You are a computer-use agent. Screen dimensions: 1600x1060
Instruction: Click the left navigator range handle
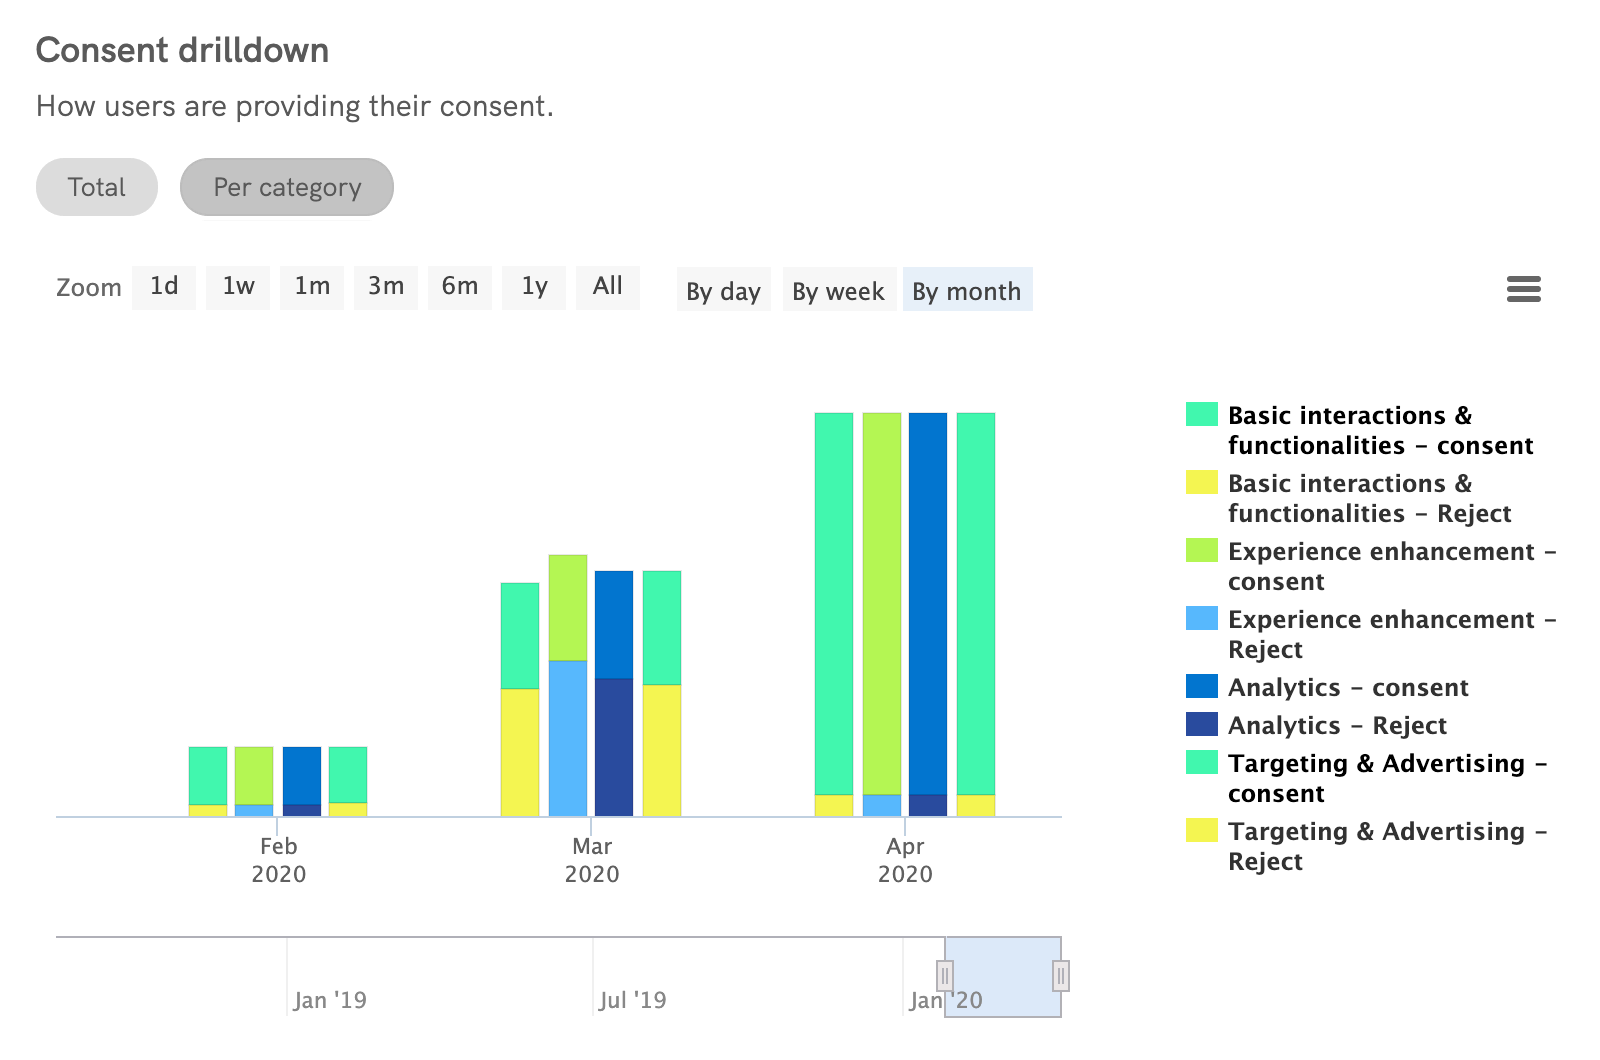tap(944, 975)
